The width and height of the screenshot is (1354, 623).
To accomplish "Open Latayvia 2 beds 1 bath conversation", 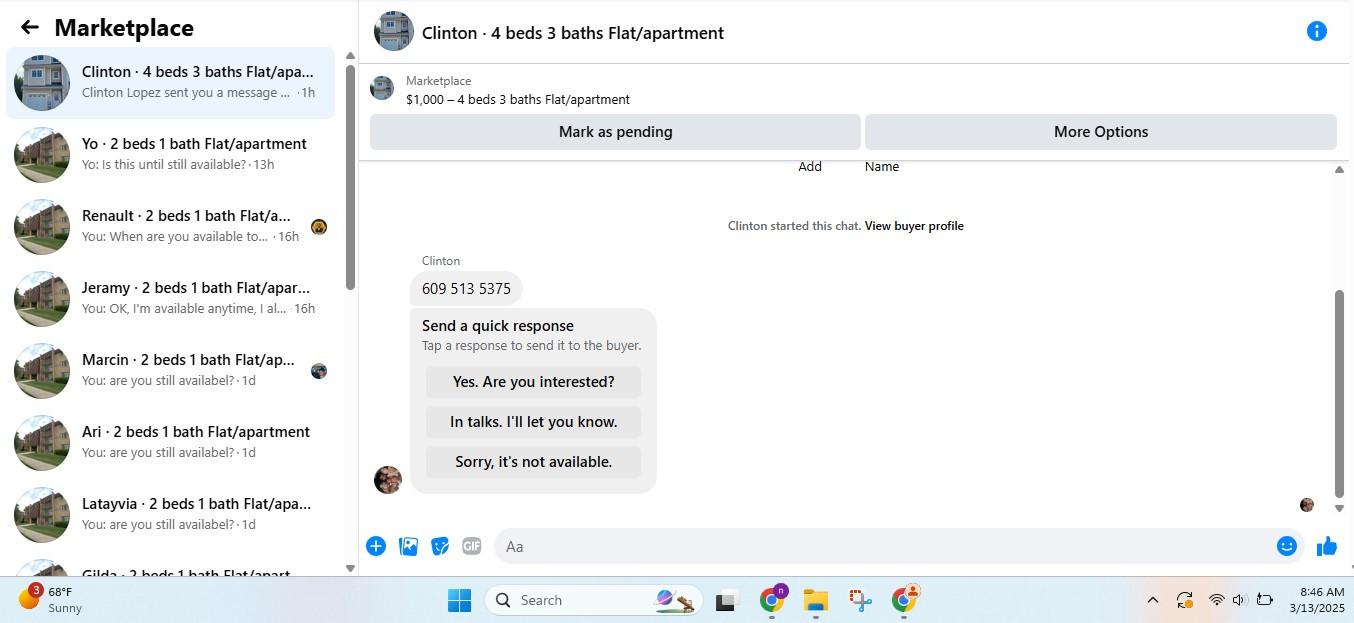I will coord(170,515).
